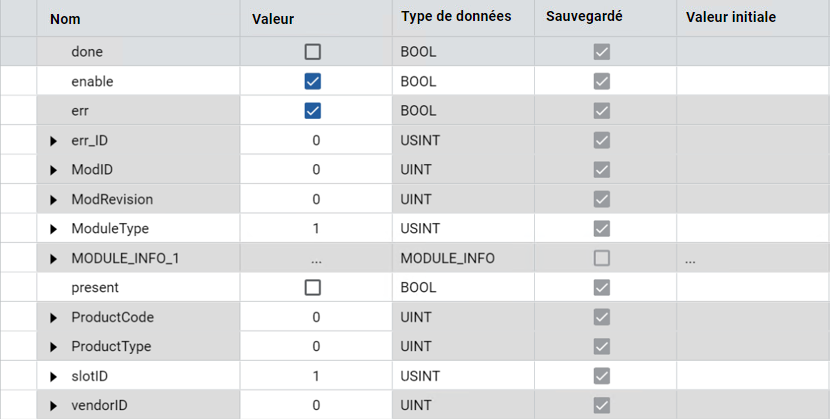Screen dimensions: 831x420
Task: Toggle Sauvegardé checkbox for slotID row
Action: point(602,376)
